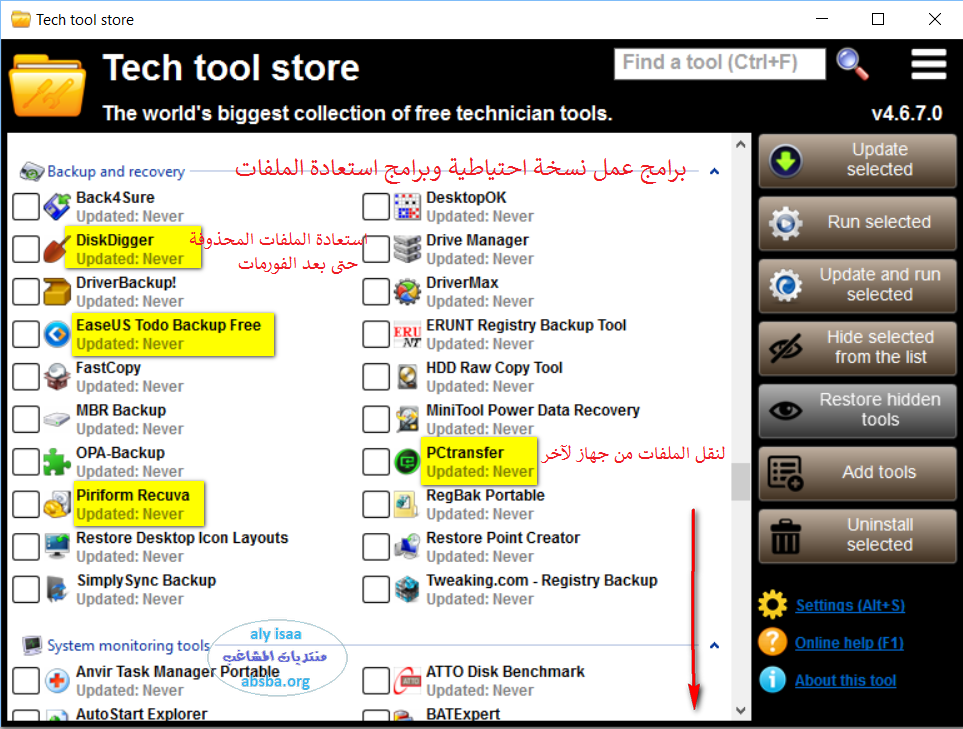
Task: Open the Settings (Alt+S) link
Action: 850,605
